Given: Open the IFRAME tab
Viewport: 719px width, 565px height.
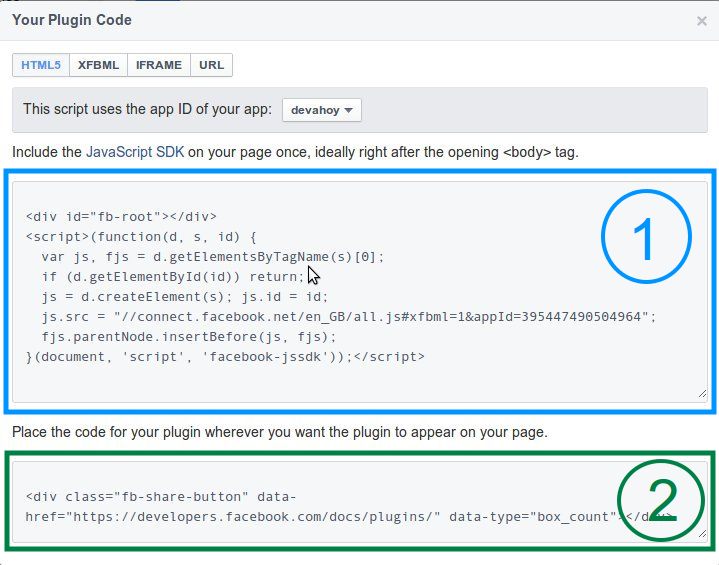Looking at the screenshot, I should (159, 65).
